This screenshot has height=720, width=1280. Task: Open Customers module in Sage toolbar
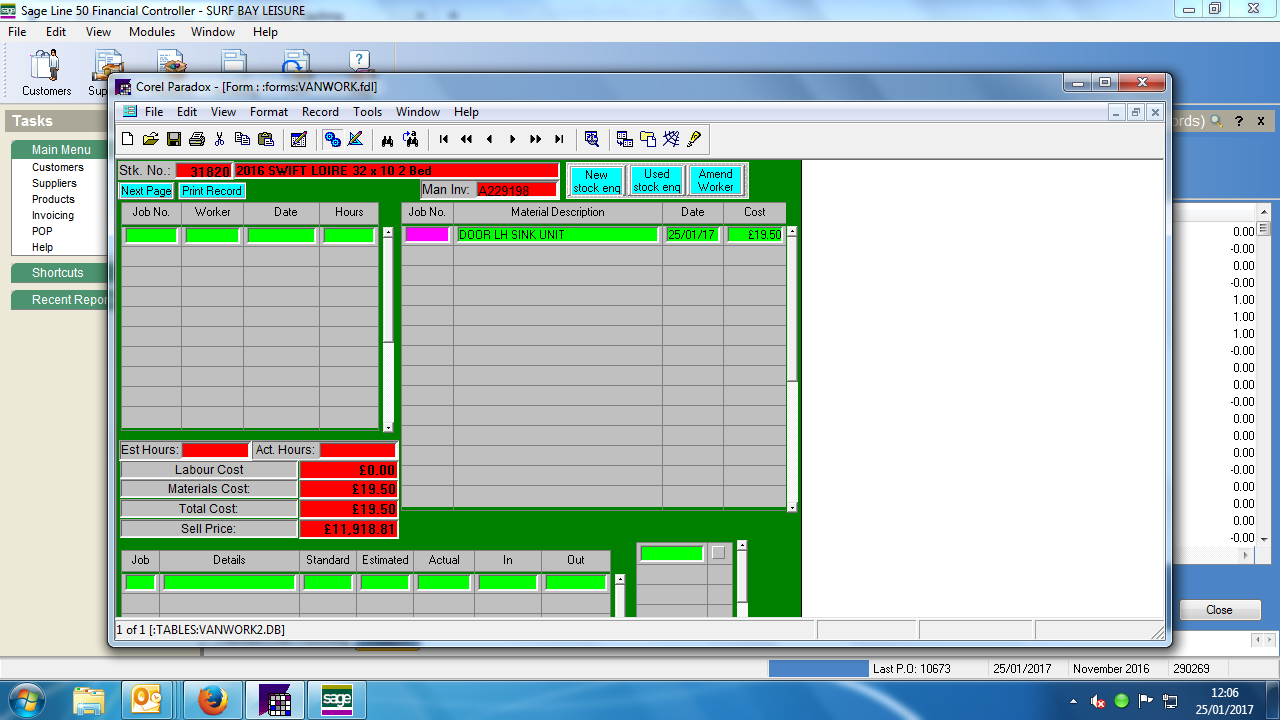pos(46,73)
